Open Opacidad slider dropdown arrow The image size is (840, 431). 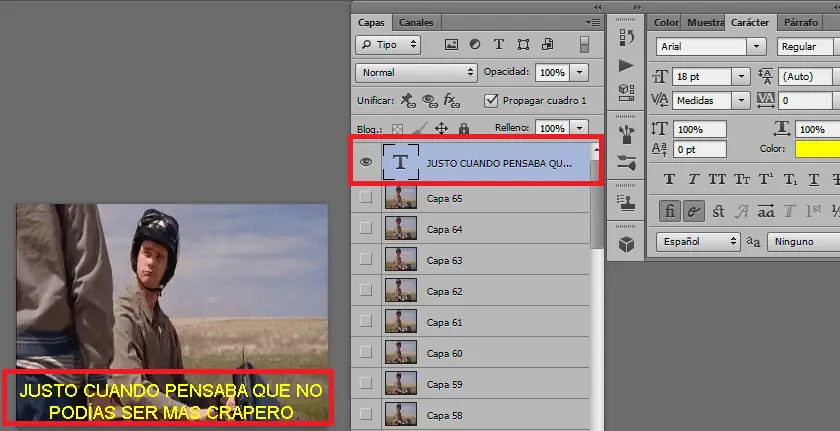pyautogui.click(x=579, y=72)
